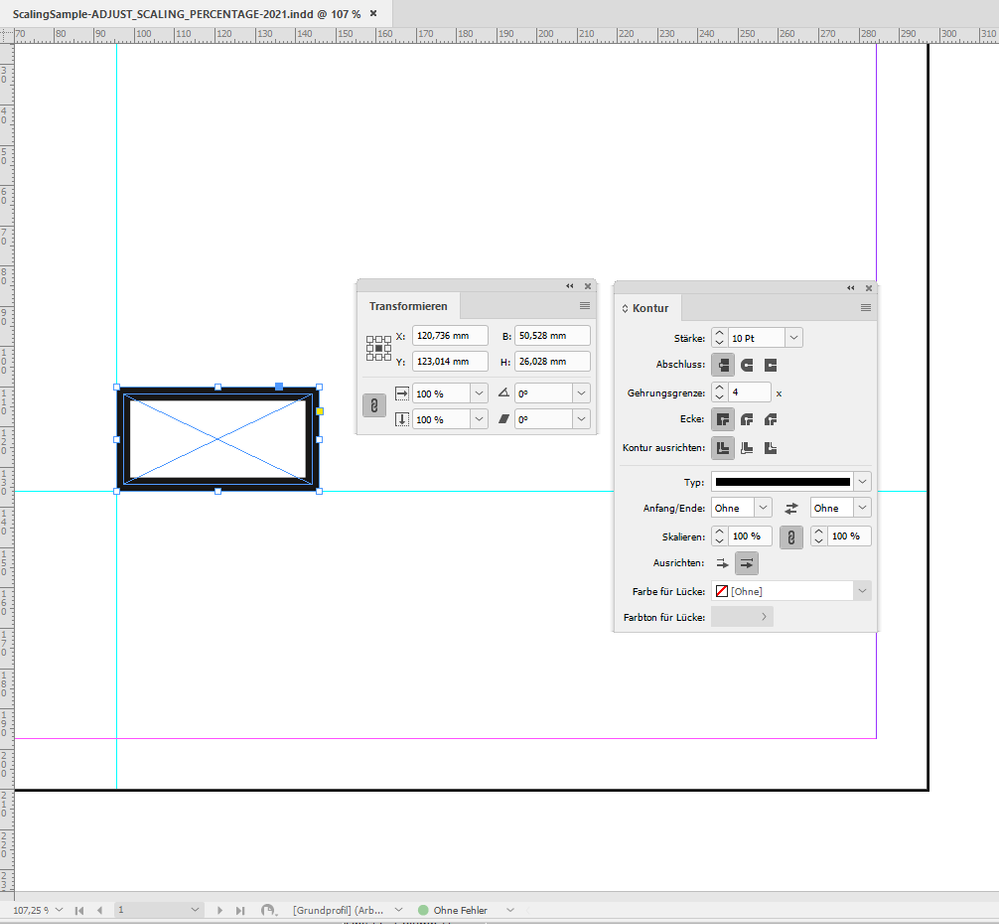Open the Transformieren panel menu icon
The image size is (999, 924).
pyautogui.click(x=584, y=306)
